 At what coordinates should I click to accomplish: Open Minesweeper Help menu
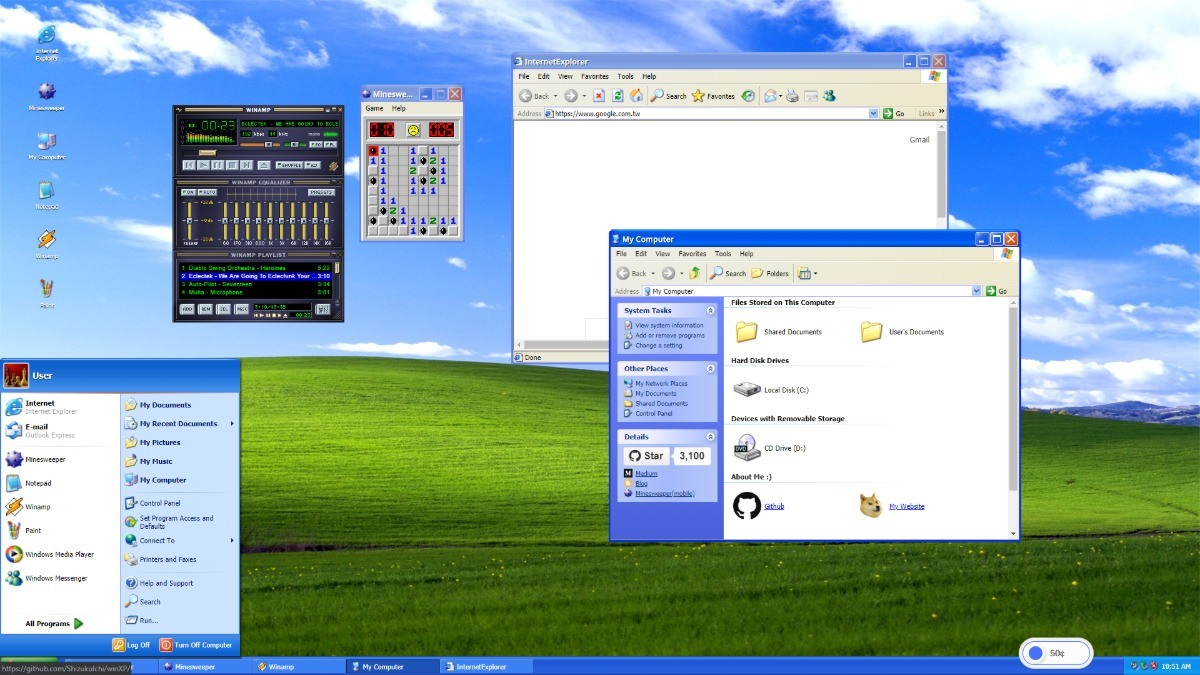coord(399,108)
